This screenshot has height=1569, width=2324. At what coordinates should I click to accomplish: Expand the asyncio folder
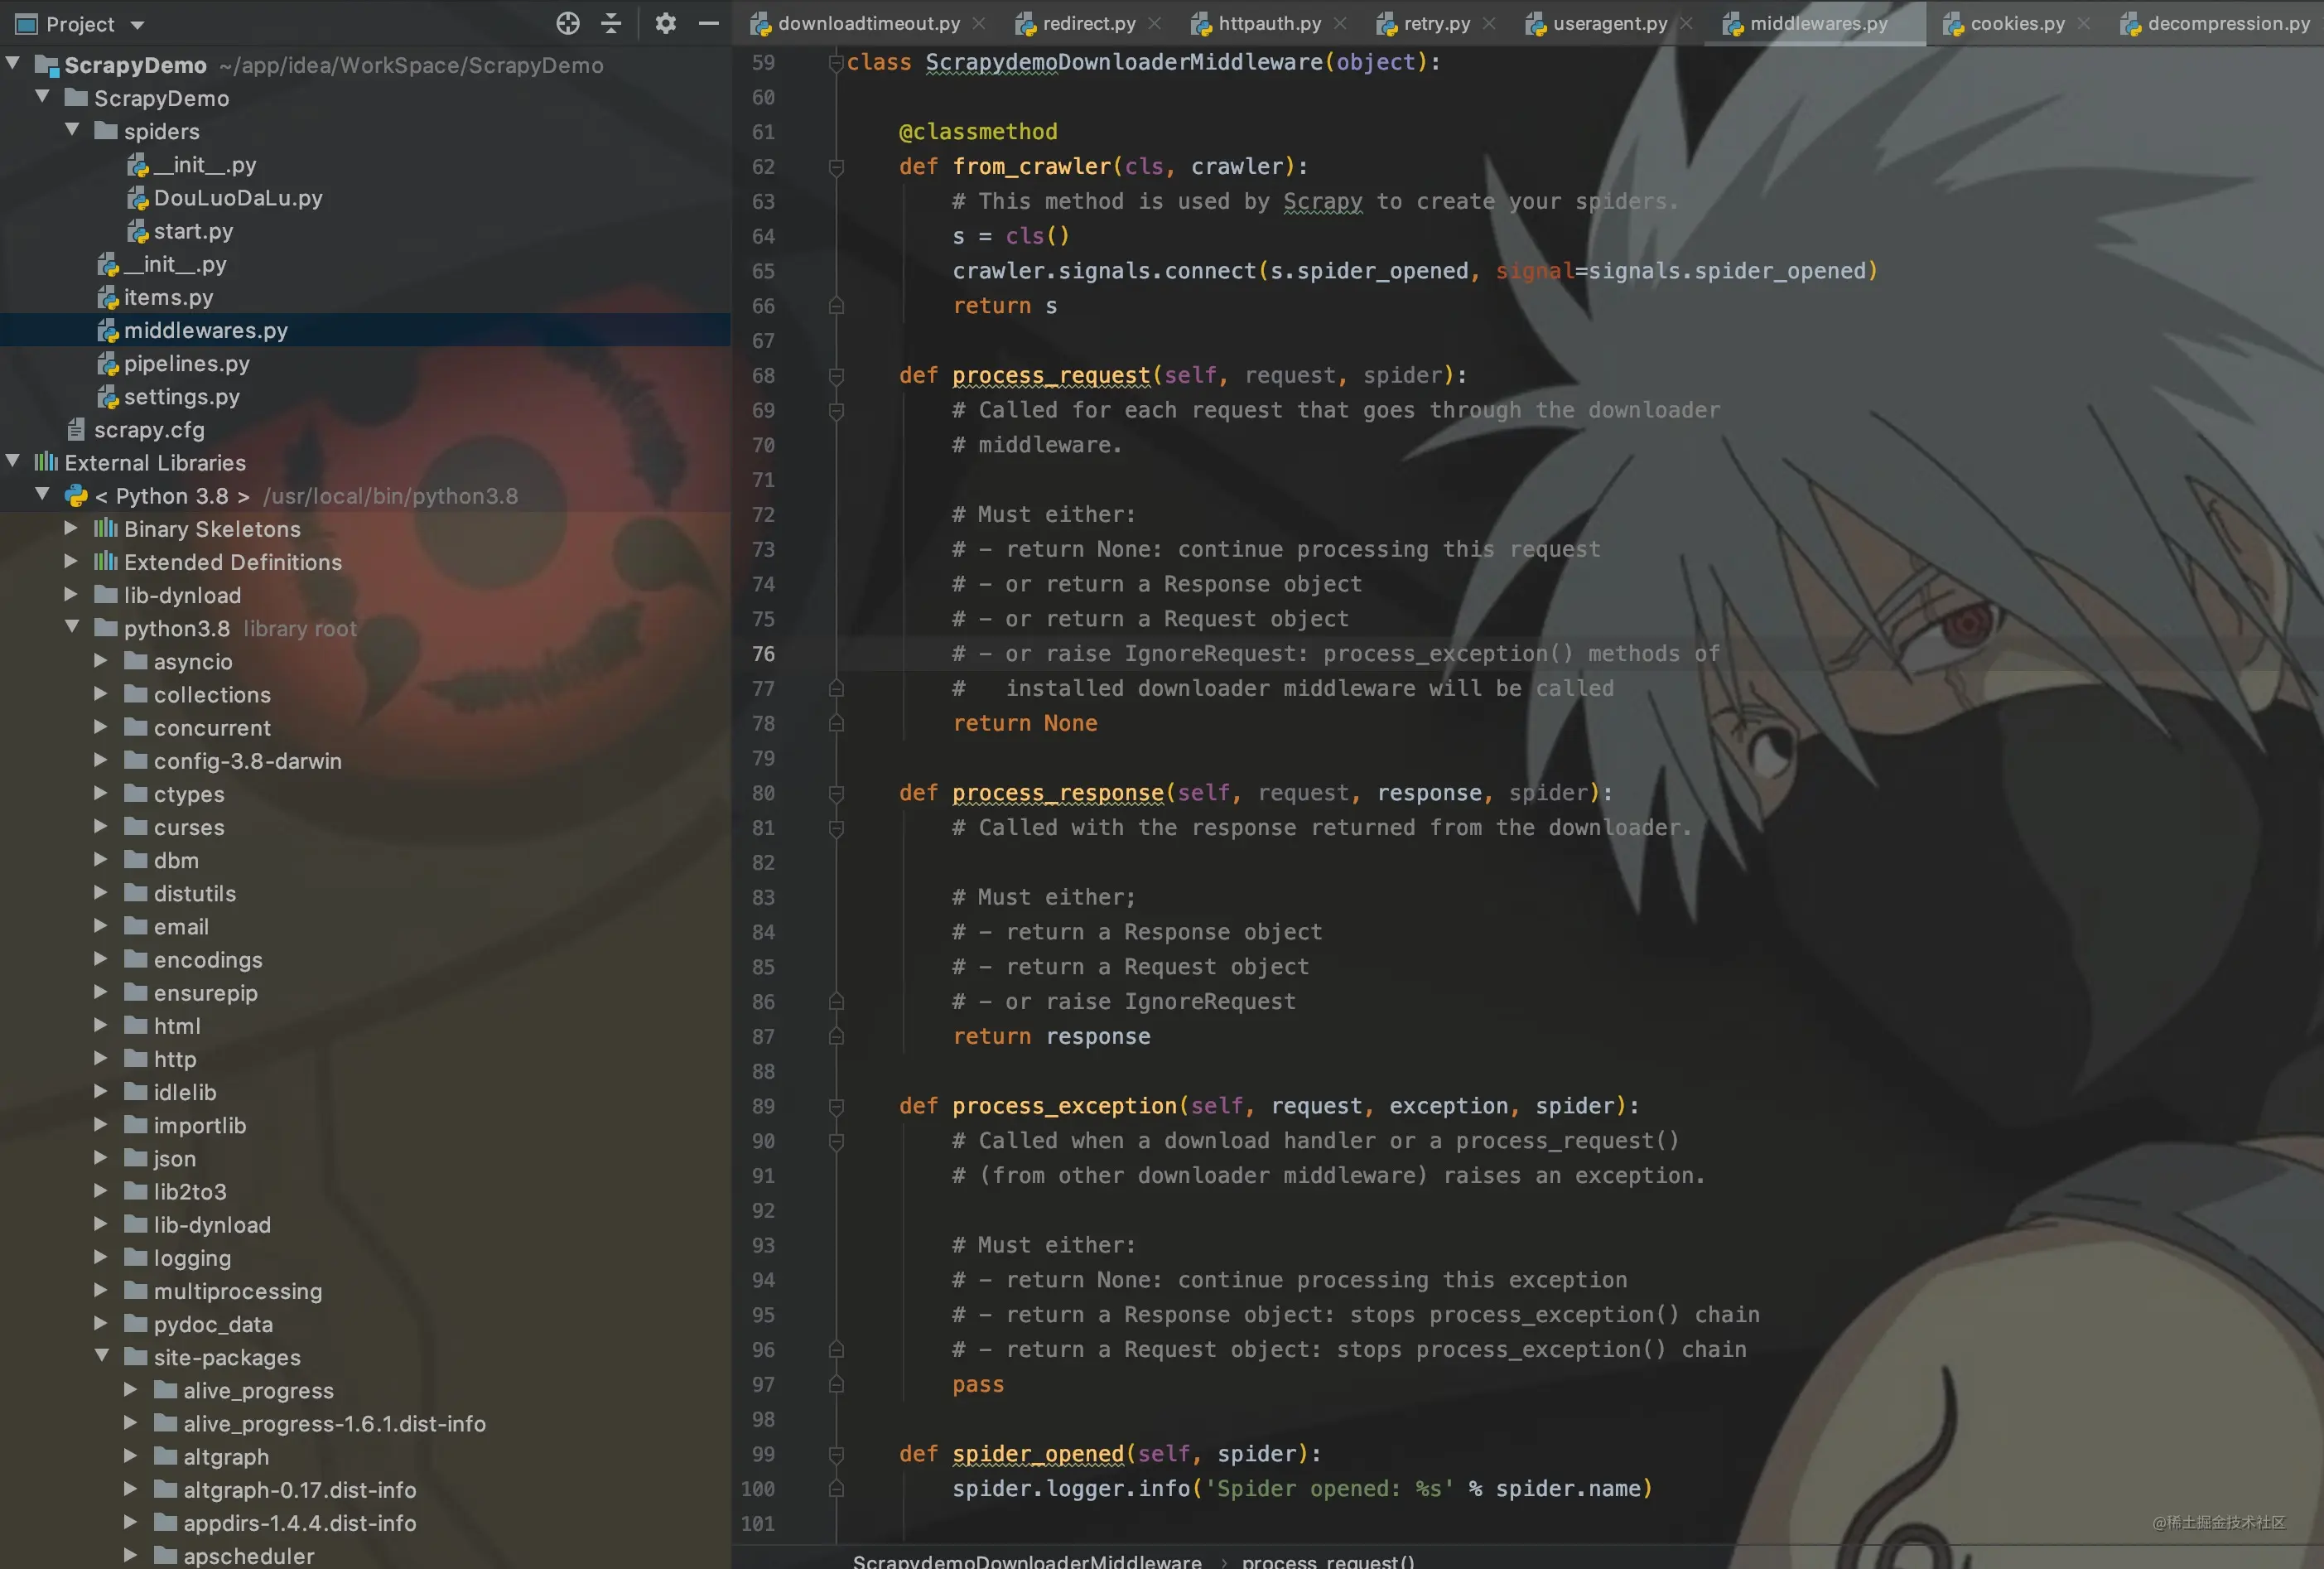(x=101, y=660)
